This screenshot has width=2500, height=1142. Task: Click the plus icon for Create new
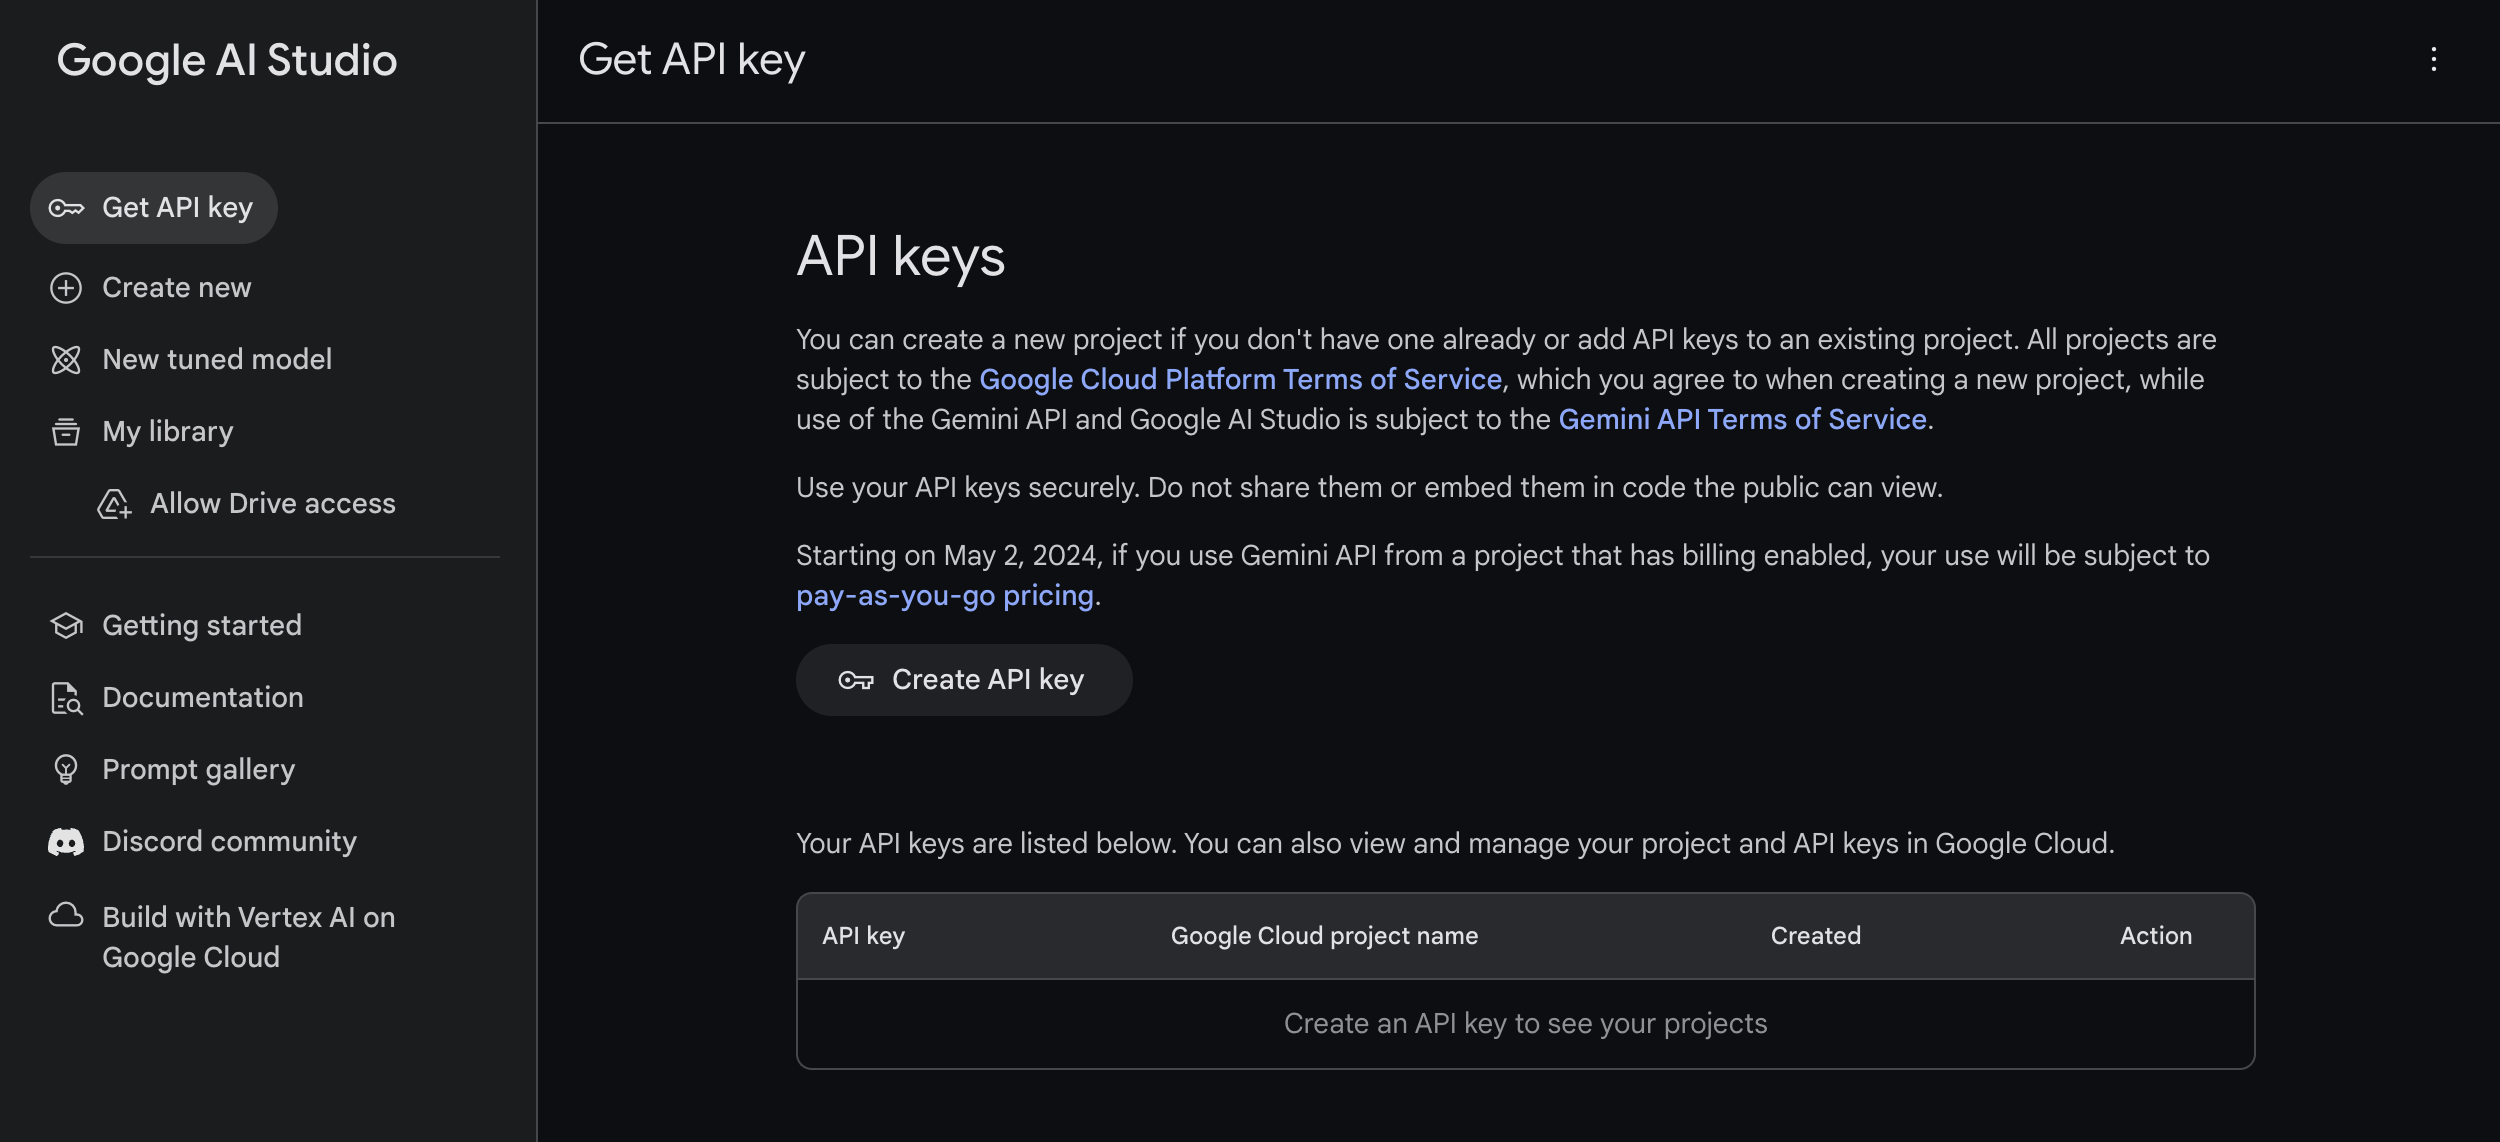pyautogui.click(x=66, y=287)
